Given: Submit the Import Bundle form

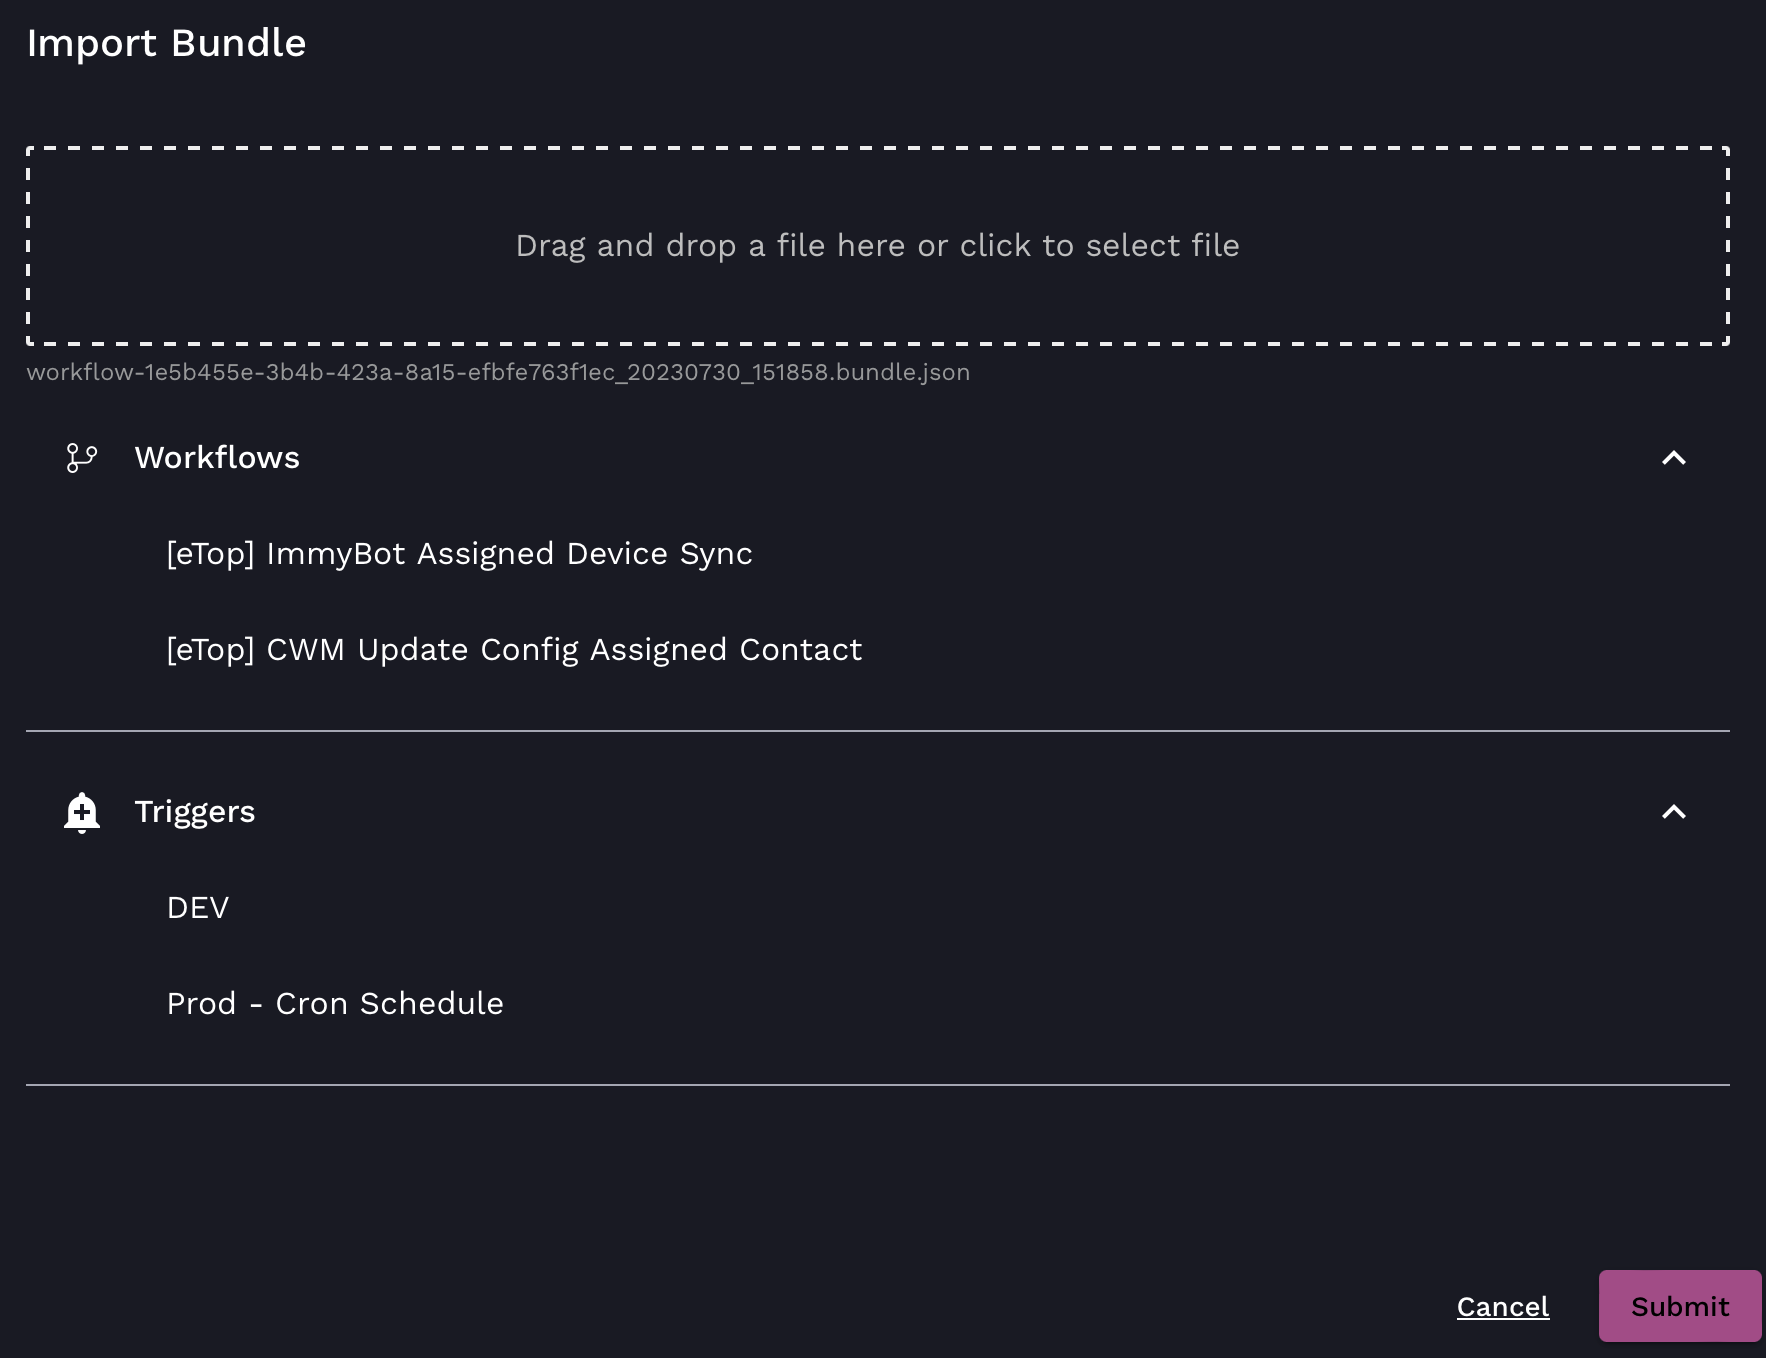Looking at the screenshot, I should pos(1680,1306).
